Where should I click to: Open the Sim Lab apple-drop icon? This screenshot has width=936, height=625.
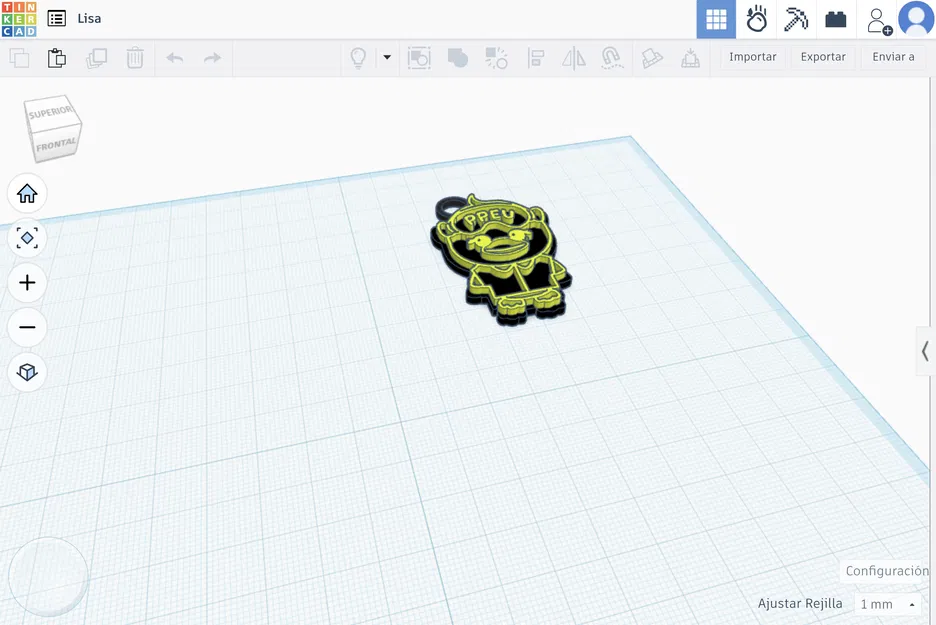[x=756, y=19]
